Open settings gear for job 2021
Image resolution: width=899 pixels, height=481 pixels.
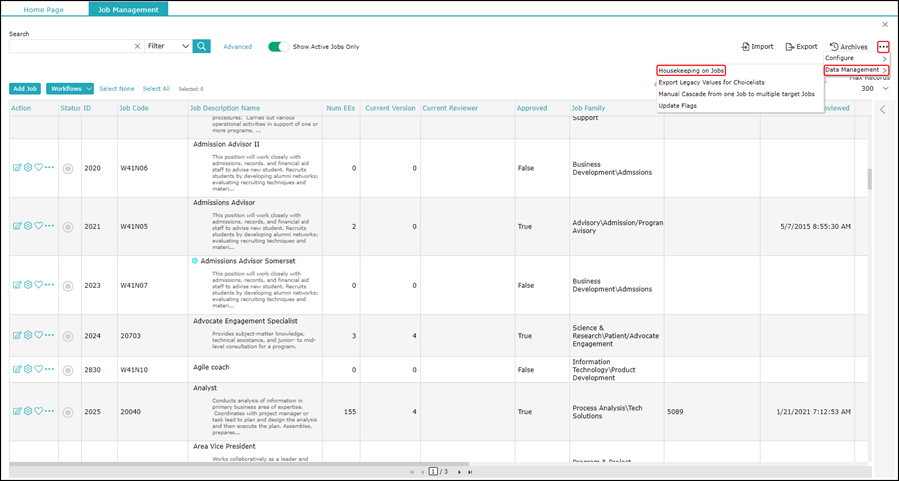pos(28,226)
